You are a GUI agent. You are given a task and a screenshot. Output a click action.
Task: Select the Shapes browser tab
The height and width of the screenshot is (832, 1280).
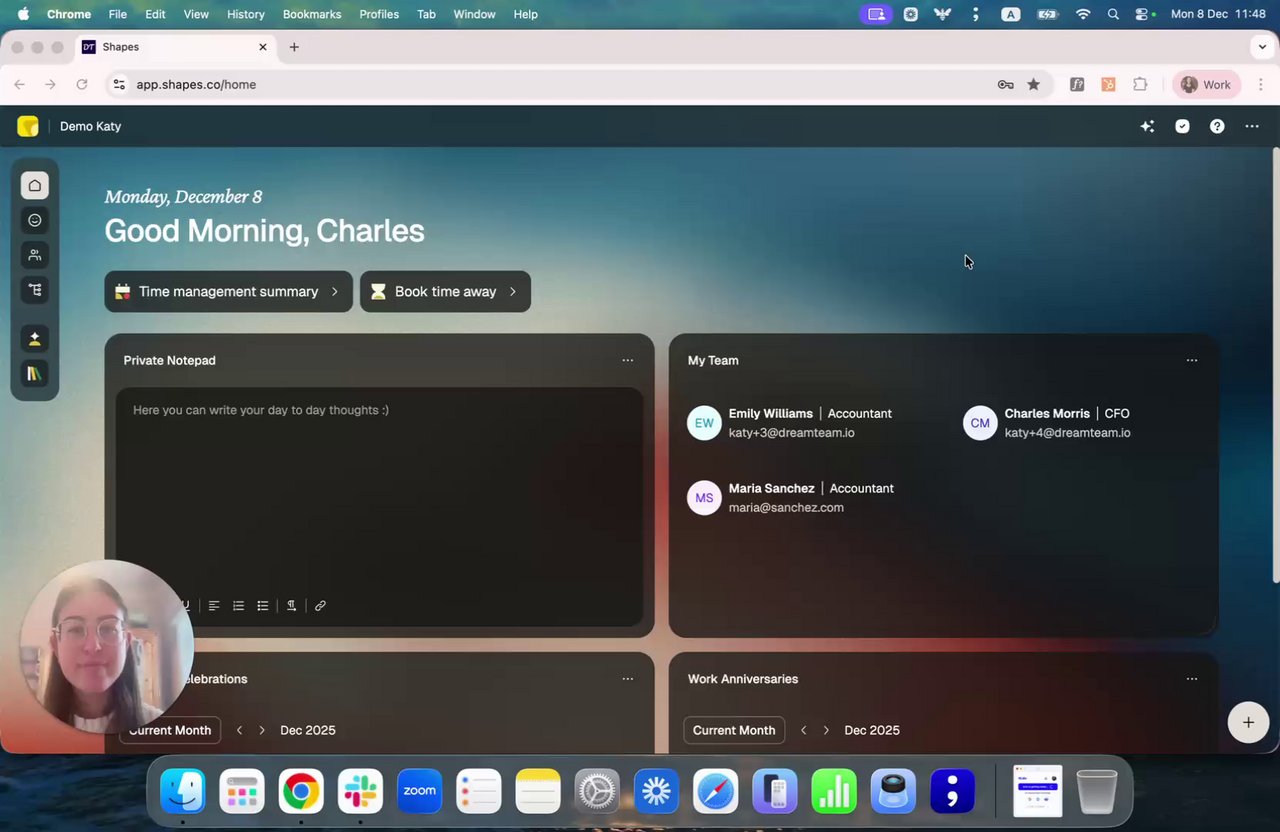coord(175,47)
